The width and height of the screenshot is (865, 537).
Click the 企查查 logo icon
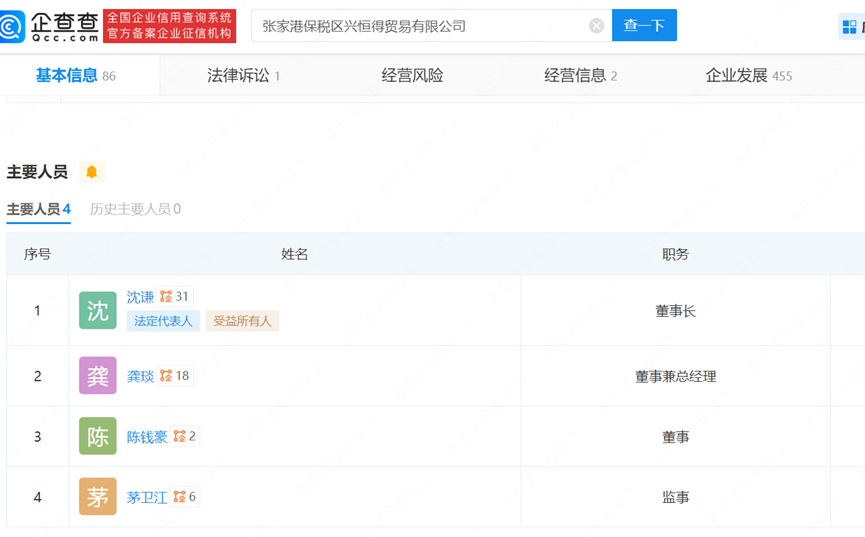[12, 26]
